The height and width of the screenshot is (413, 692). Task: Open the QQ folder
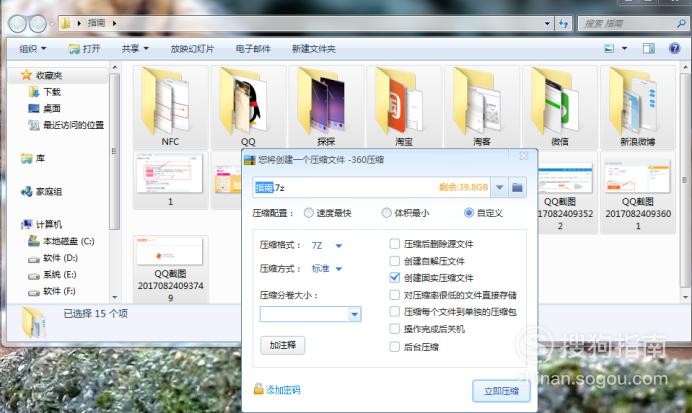coord(248,107)
